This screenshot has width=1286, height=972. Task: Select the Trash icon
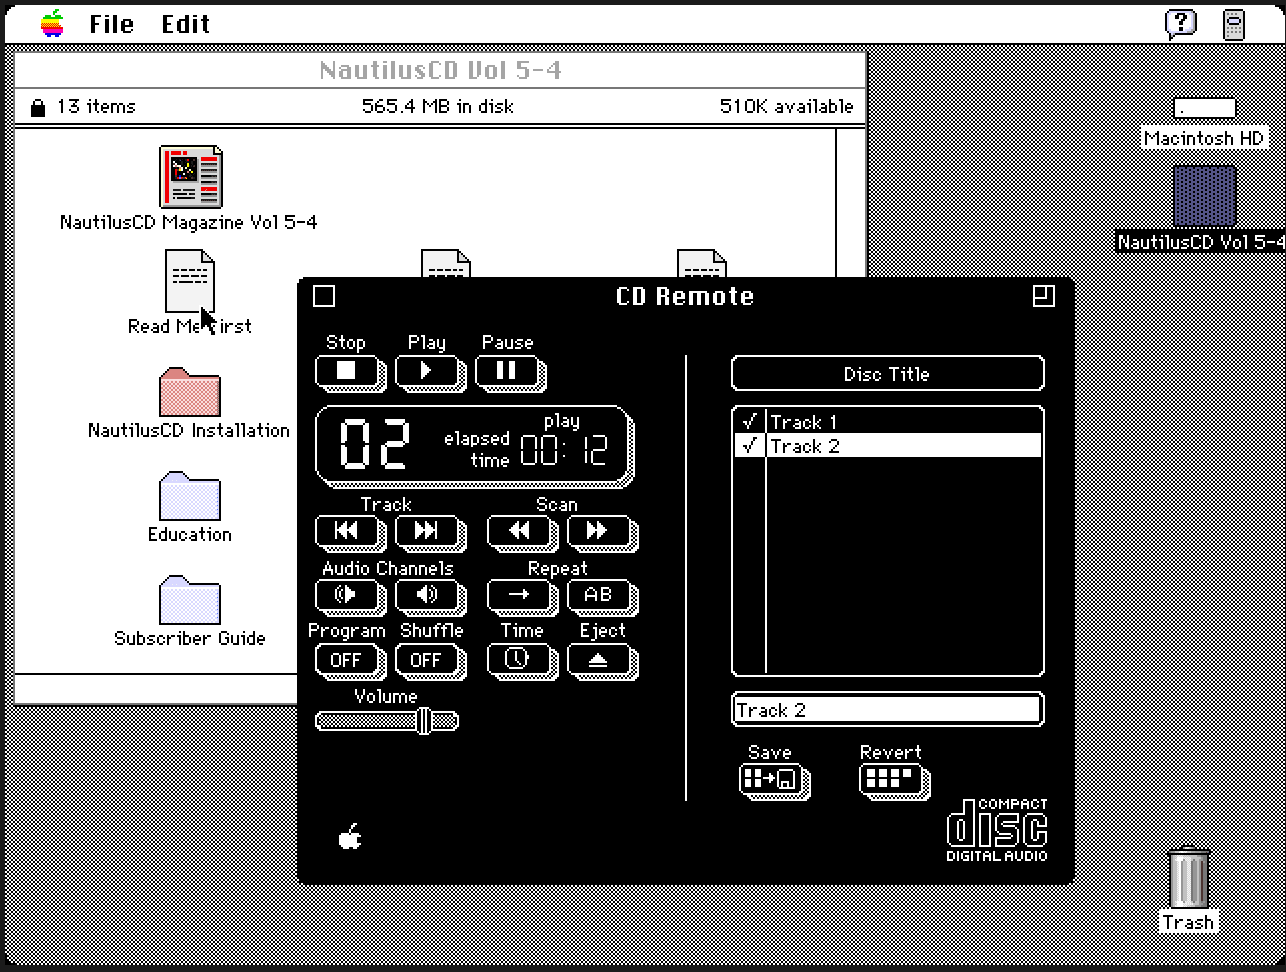click(1189, 879)
